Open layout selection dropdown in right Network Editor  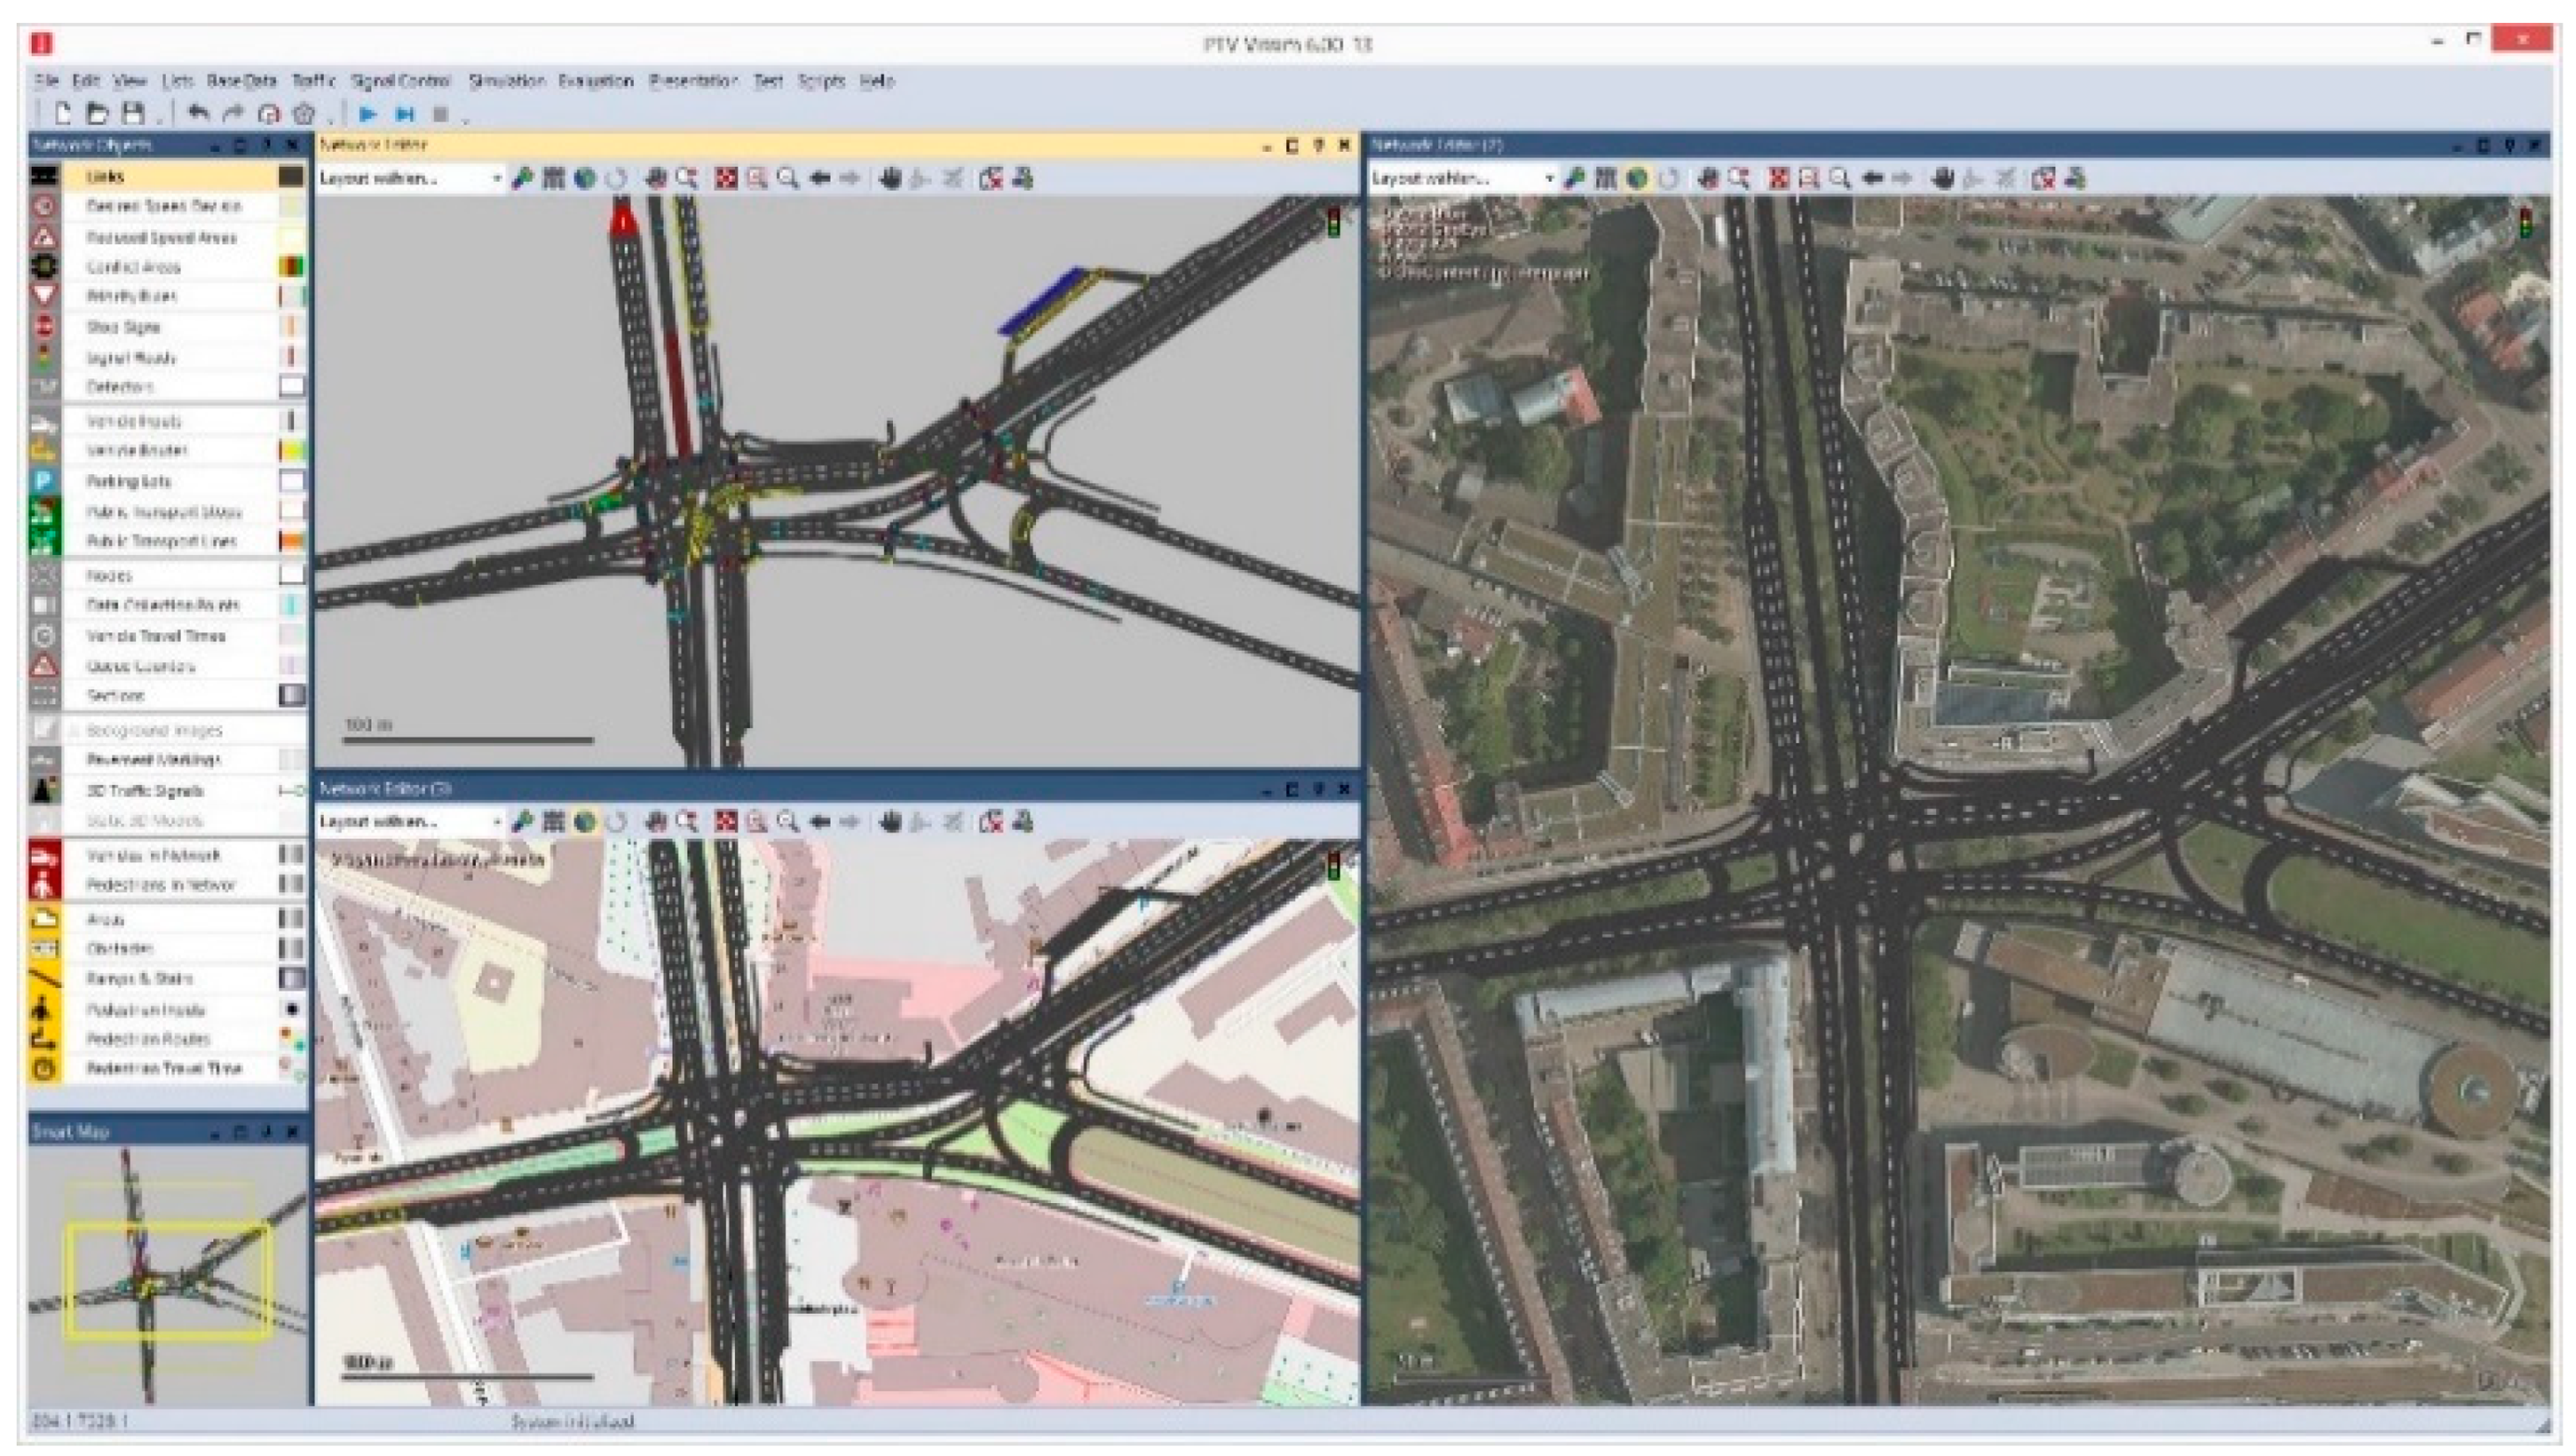pyautogui.click(x=1548, y=179)
